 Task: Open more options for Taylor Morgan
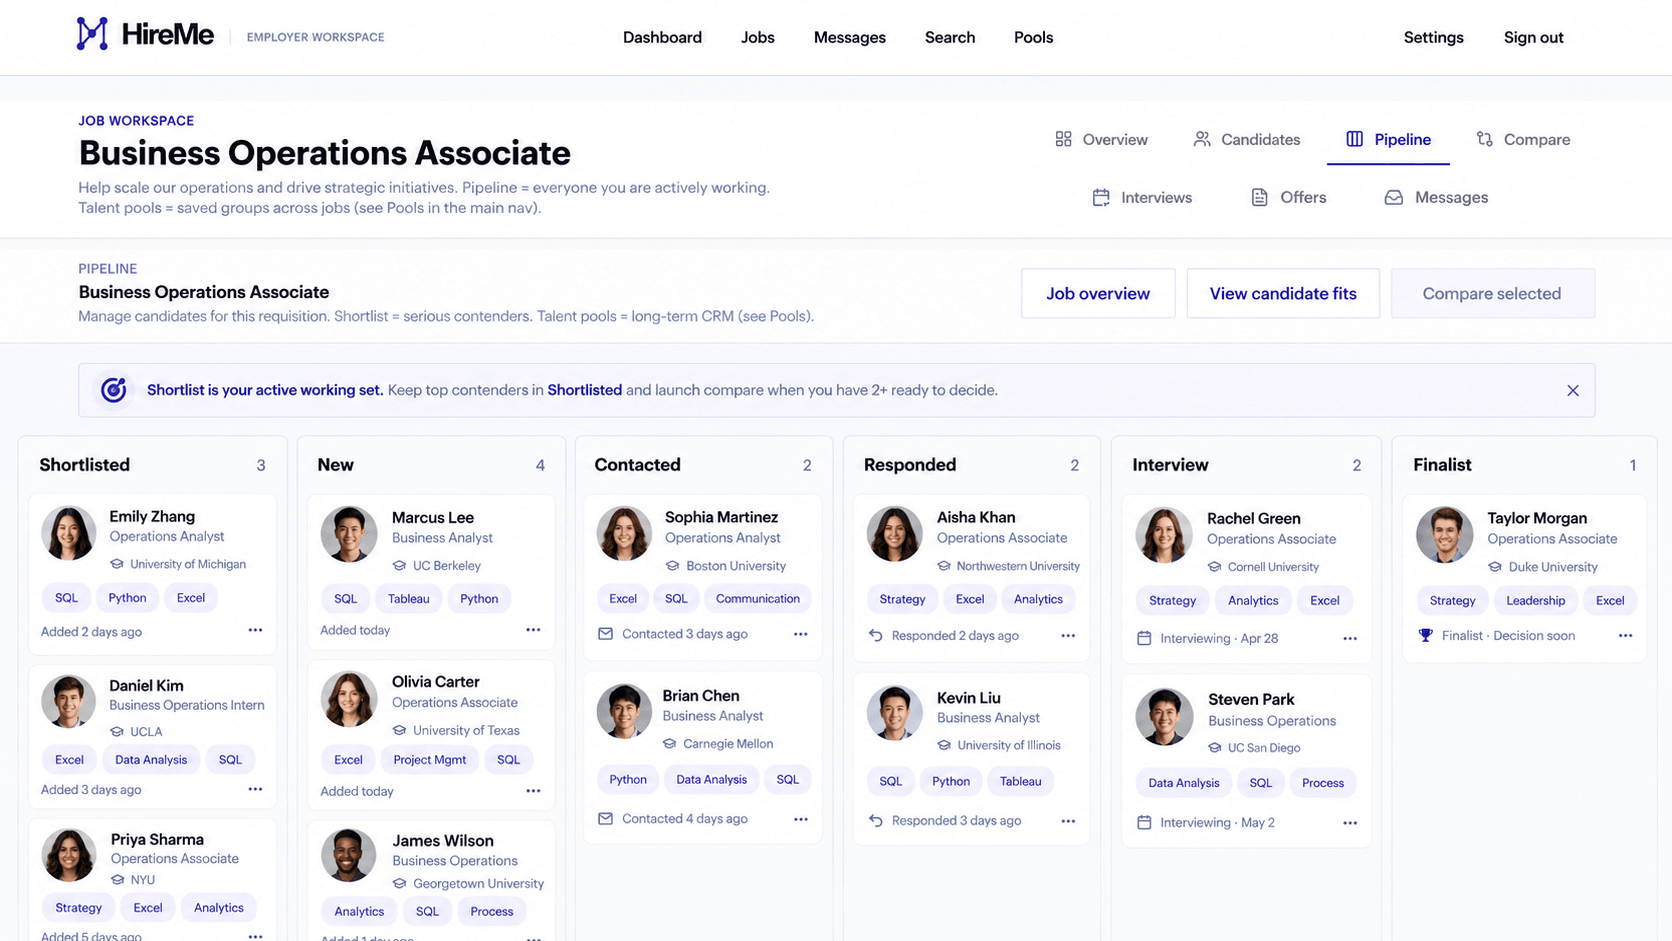click(x=1625, y=636)
